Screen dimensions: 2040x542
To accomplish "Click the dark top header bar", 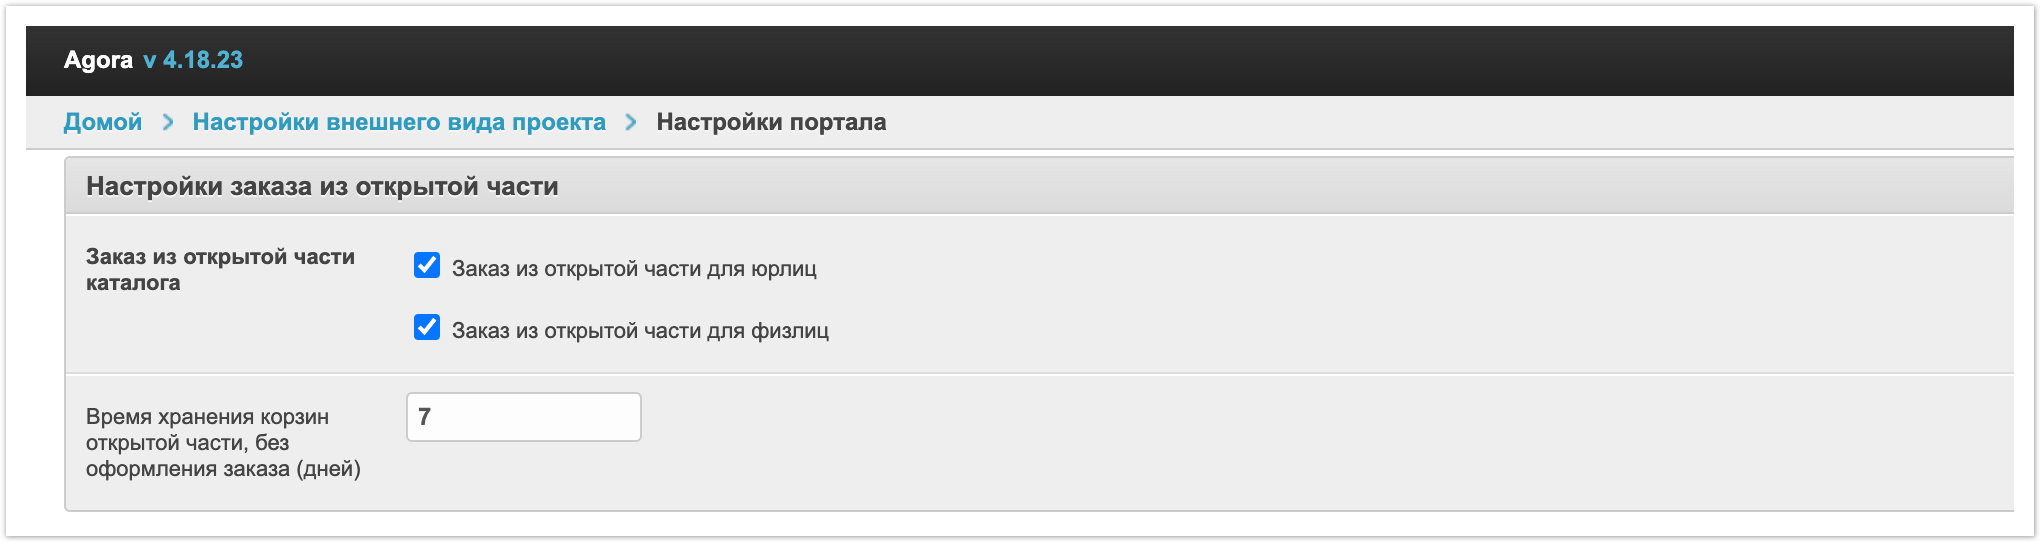I will (1100, 60).
